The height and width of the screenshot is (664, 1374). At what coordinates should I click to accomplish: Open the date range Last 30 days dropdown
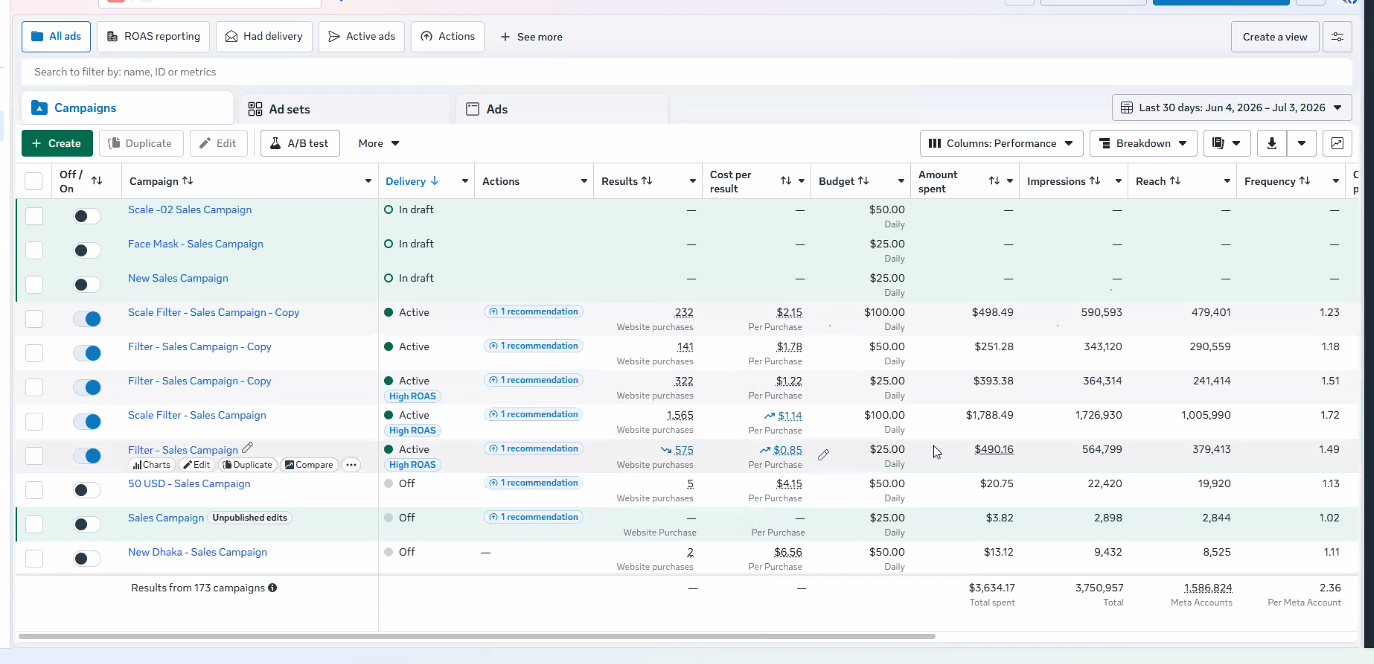click(1232, 107)
